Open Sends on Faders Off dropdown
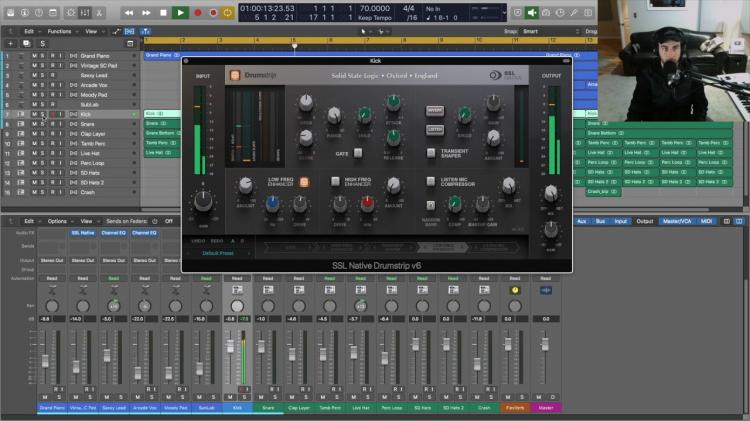 pyautogui.click(x=169, y=222)
